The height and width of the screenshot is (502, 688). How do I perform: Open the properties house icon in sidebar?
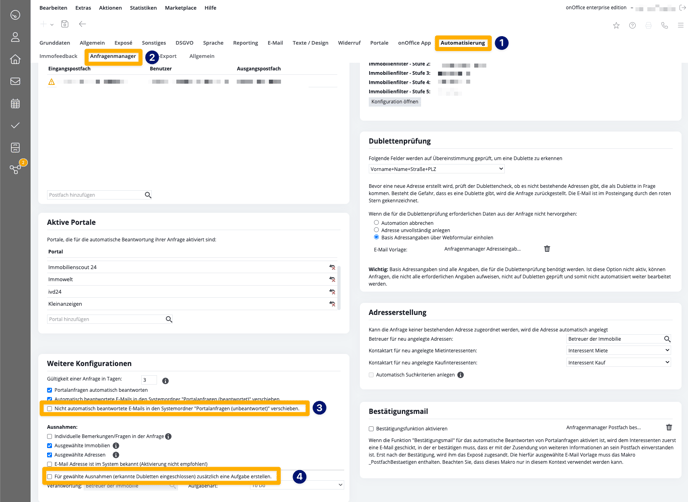pyautogui.click(x=15, y=59)
